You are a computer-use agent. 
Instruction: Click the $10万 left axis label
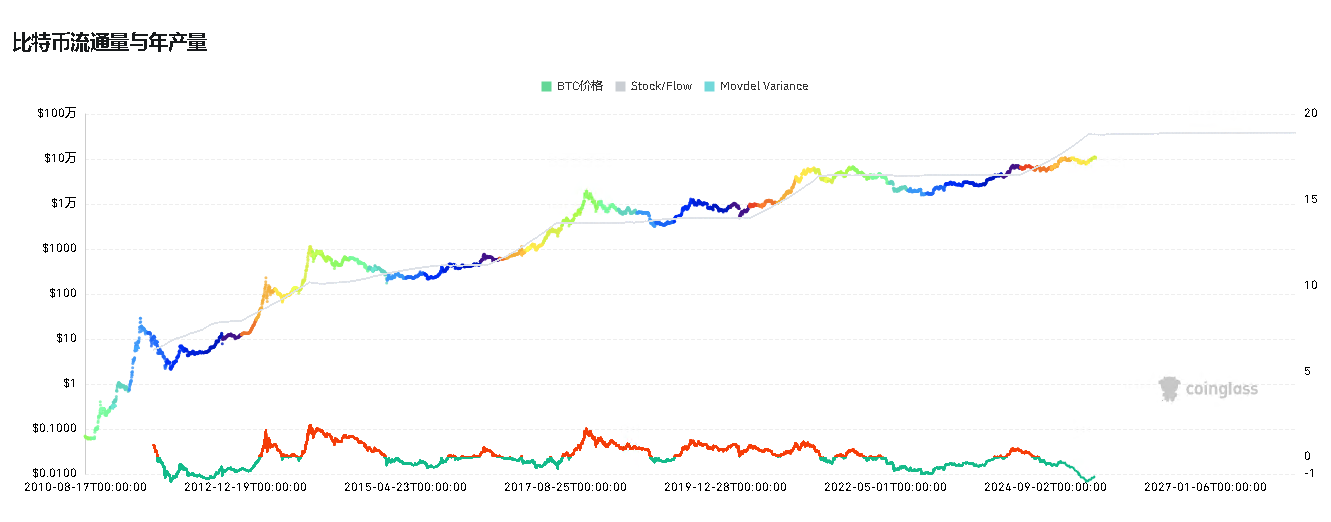click(58, 158)
